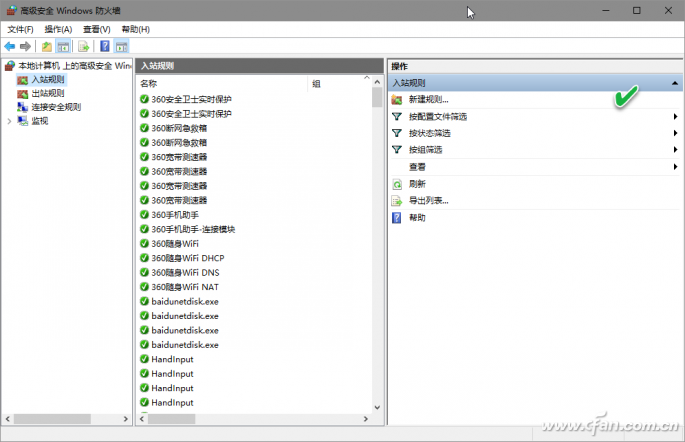The height and width of the screenshot is (442, 685).
Task: Select 连接安全规则 in the tree
Action: point(56,107)
